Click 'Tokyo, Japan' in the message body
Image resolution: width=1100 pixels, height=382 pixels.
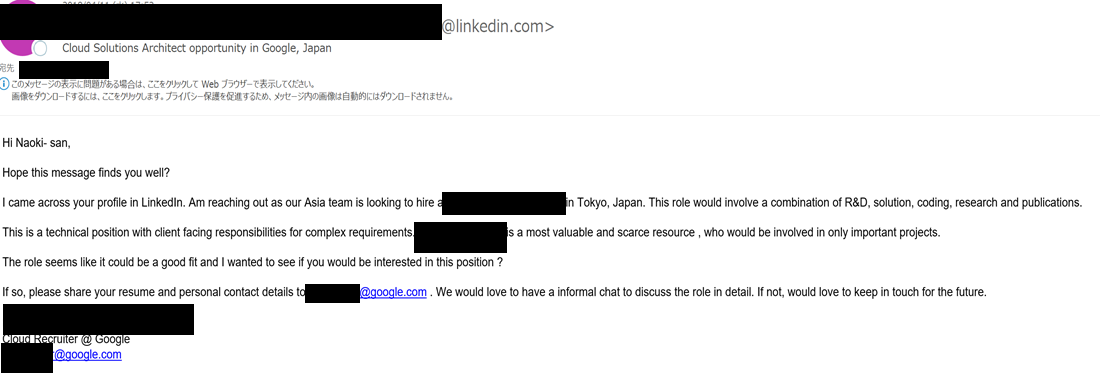click(608, 203)
